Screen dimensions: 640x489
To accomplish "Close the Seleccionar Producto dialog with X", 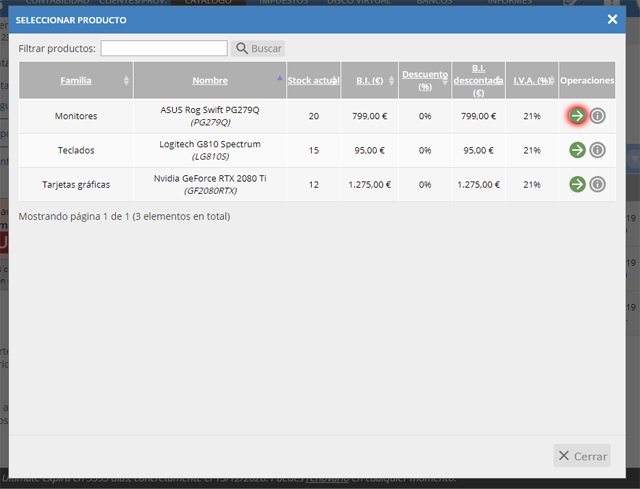I will [612, 19].
